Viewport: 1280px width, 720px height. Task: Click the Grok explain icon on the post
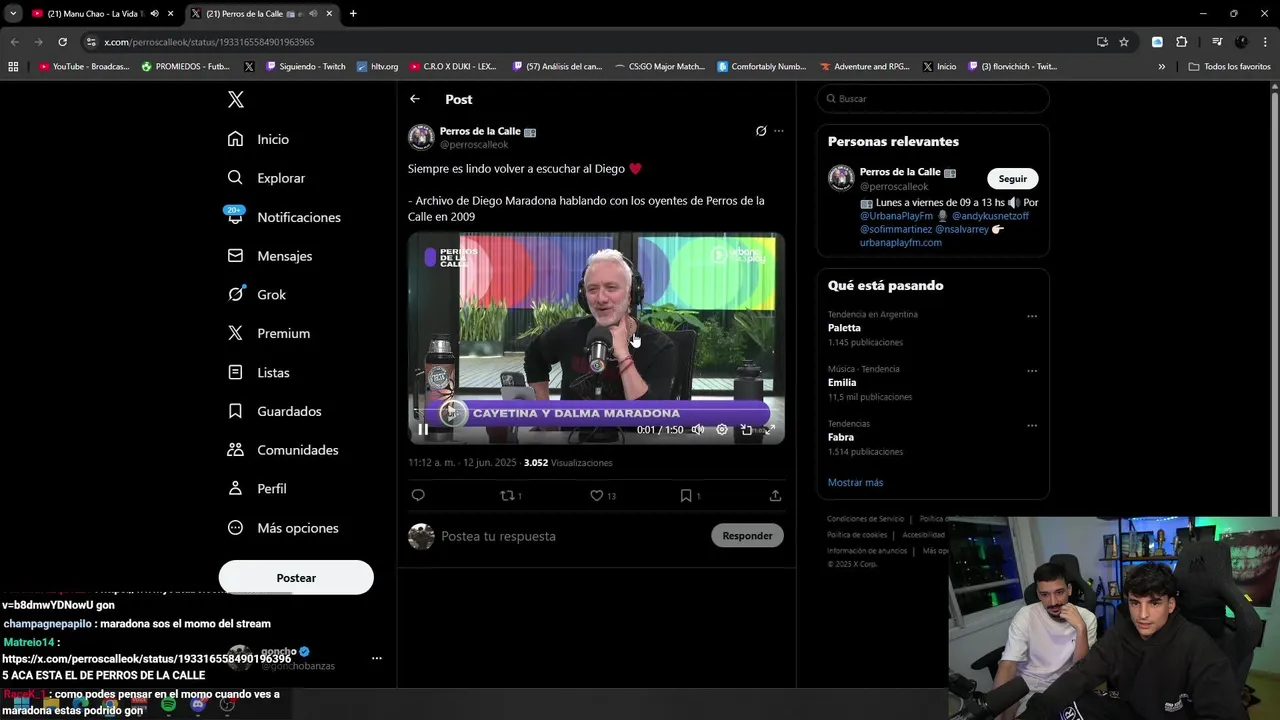click(761, 131)
